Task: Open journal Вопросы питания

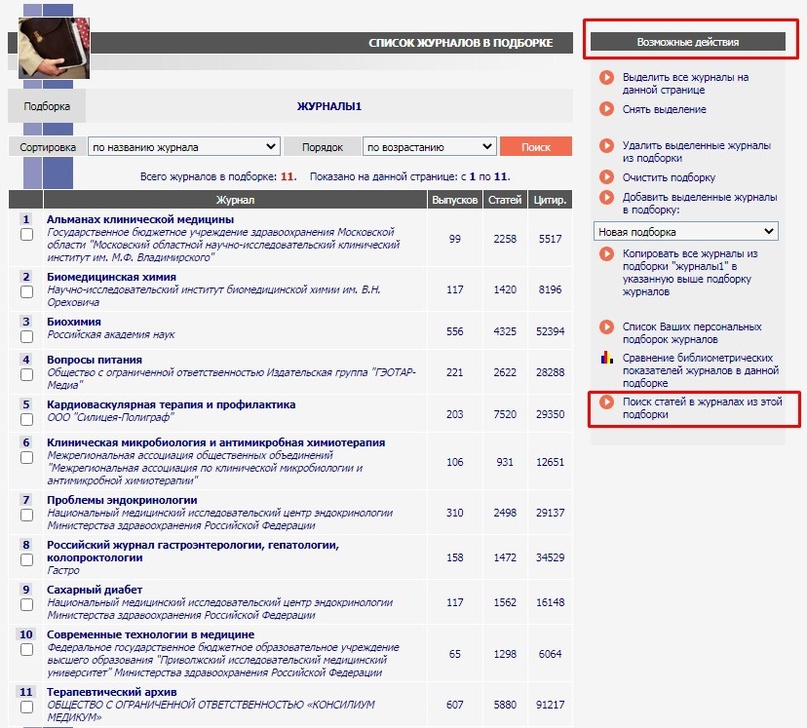Action: [94, 360]
